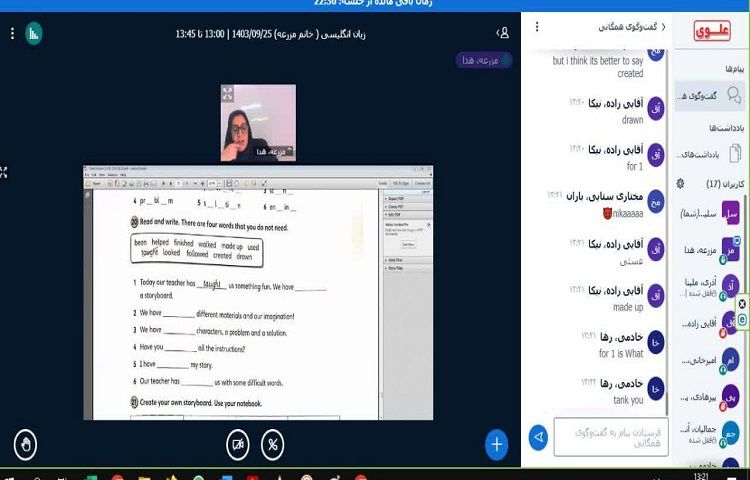Toggle the muted audio button
Viewport: 750px width, 480px height.
(x=272, y=443)
